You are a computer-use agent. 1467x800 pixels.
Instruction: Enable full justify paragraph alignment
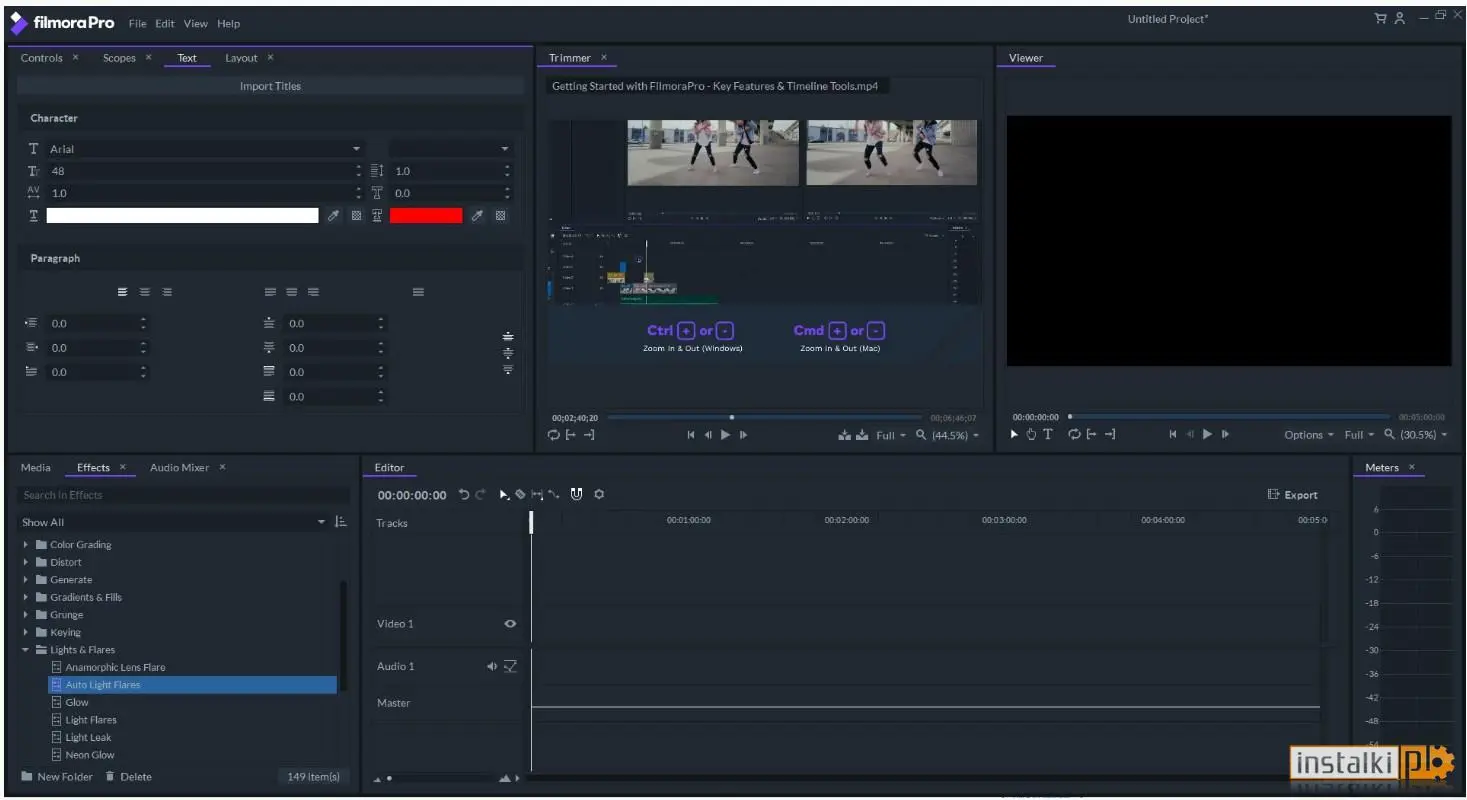point(418,292)
